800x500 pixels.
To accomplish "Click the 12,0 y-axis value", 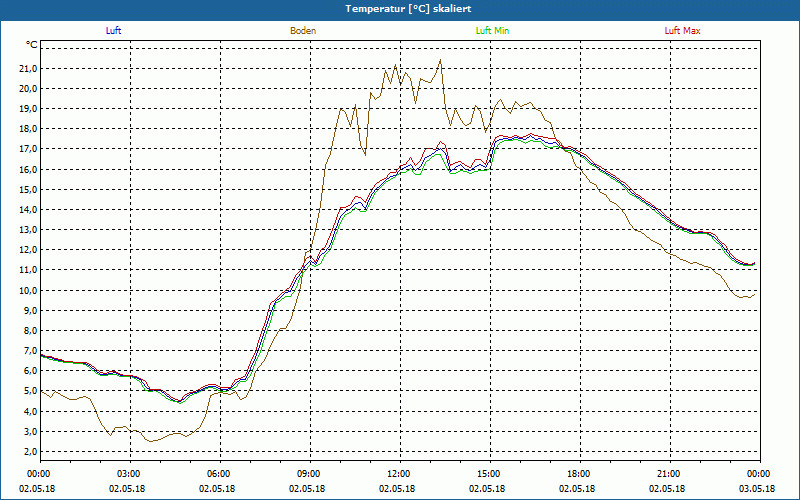I will (x=28, y=250).
